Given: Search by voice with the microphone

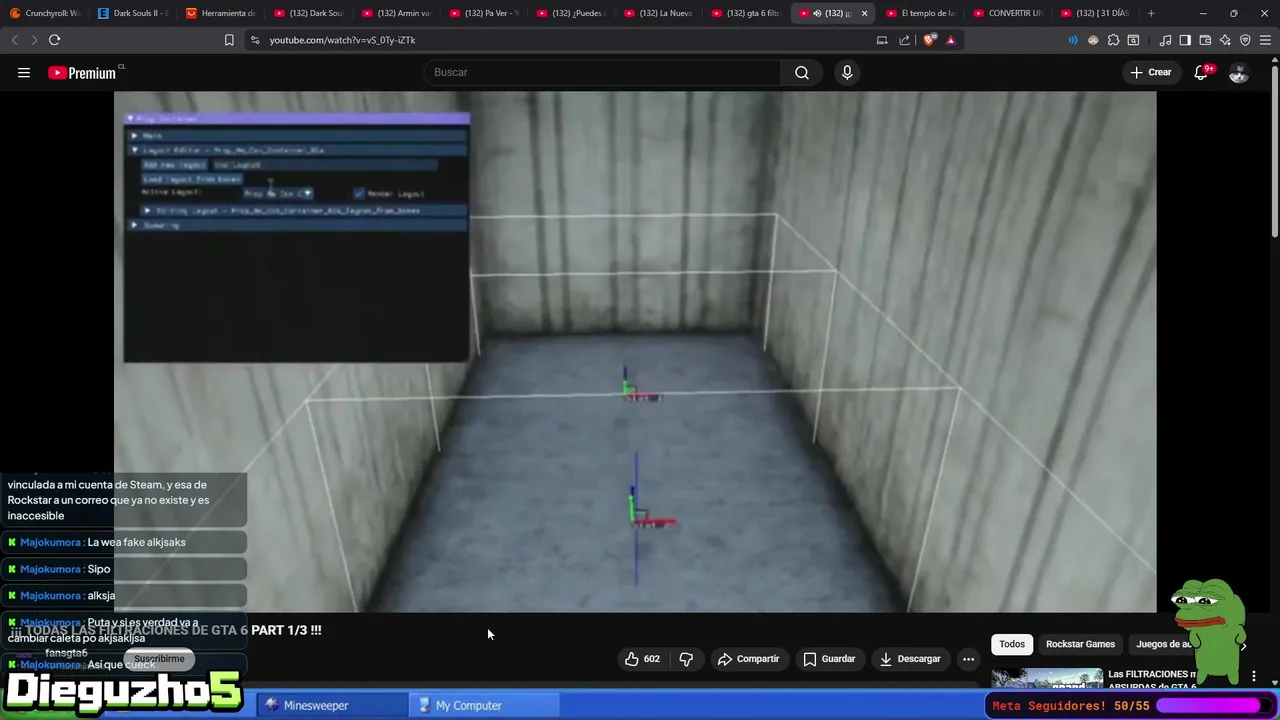Looking at the screenshot, I should [847, 72].
